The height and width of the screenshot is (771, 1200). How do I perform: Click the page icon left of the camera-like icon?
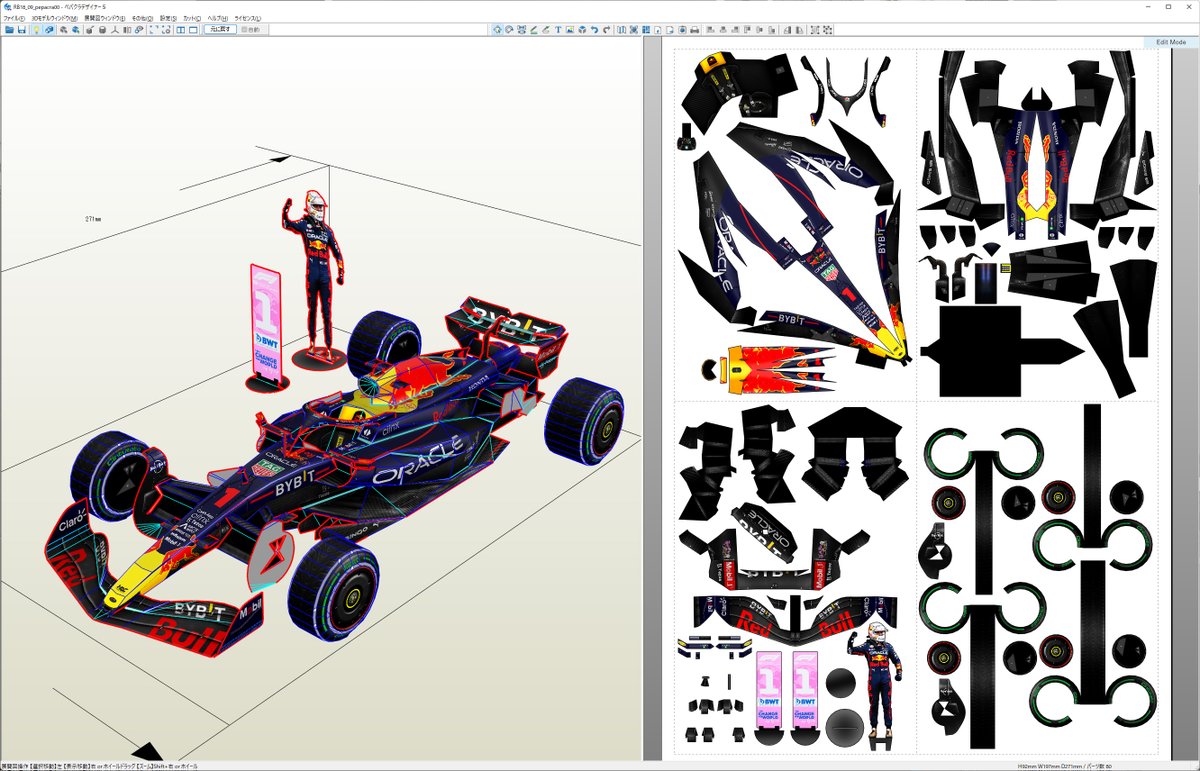click(x=669, y=30)
